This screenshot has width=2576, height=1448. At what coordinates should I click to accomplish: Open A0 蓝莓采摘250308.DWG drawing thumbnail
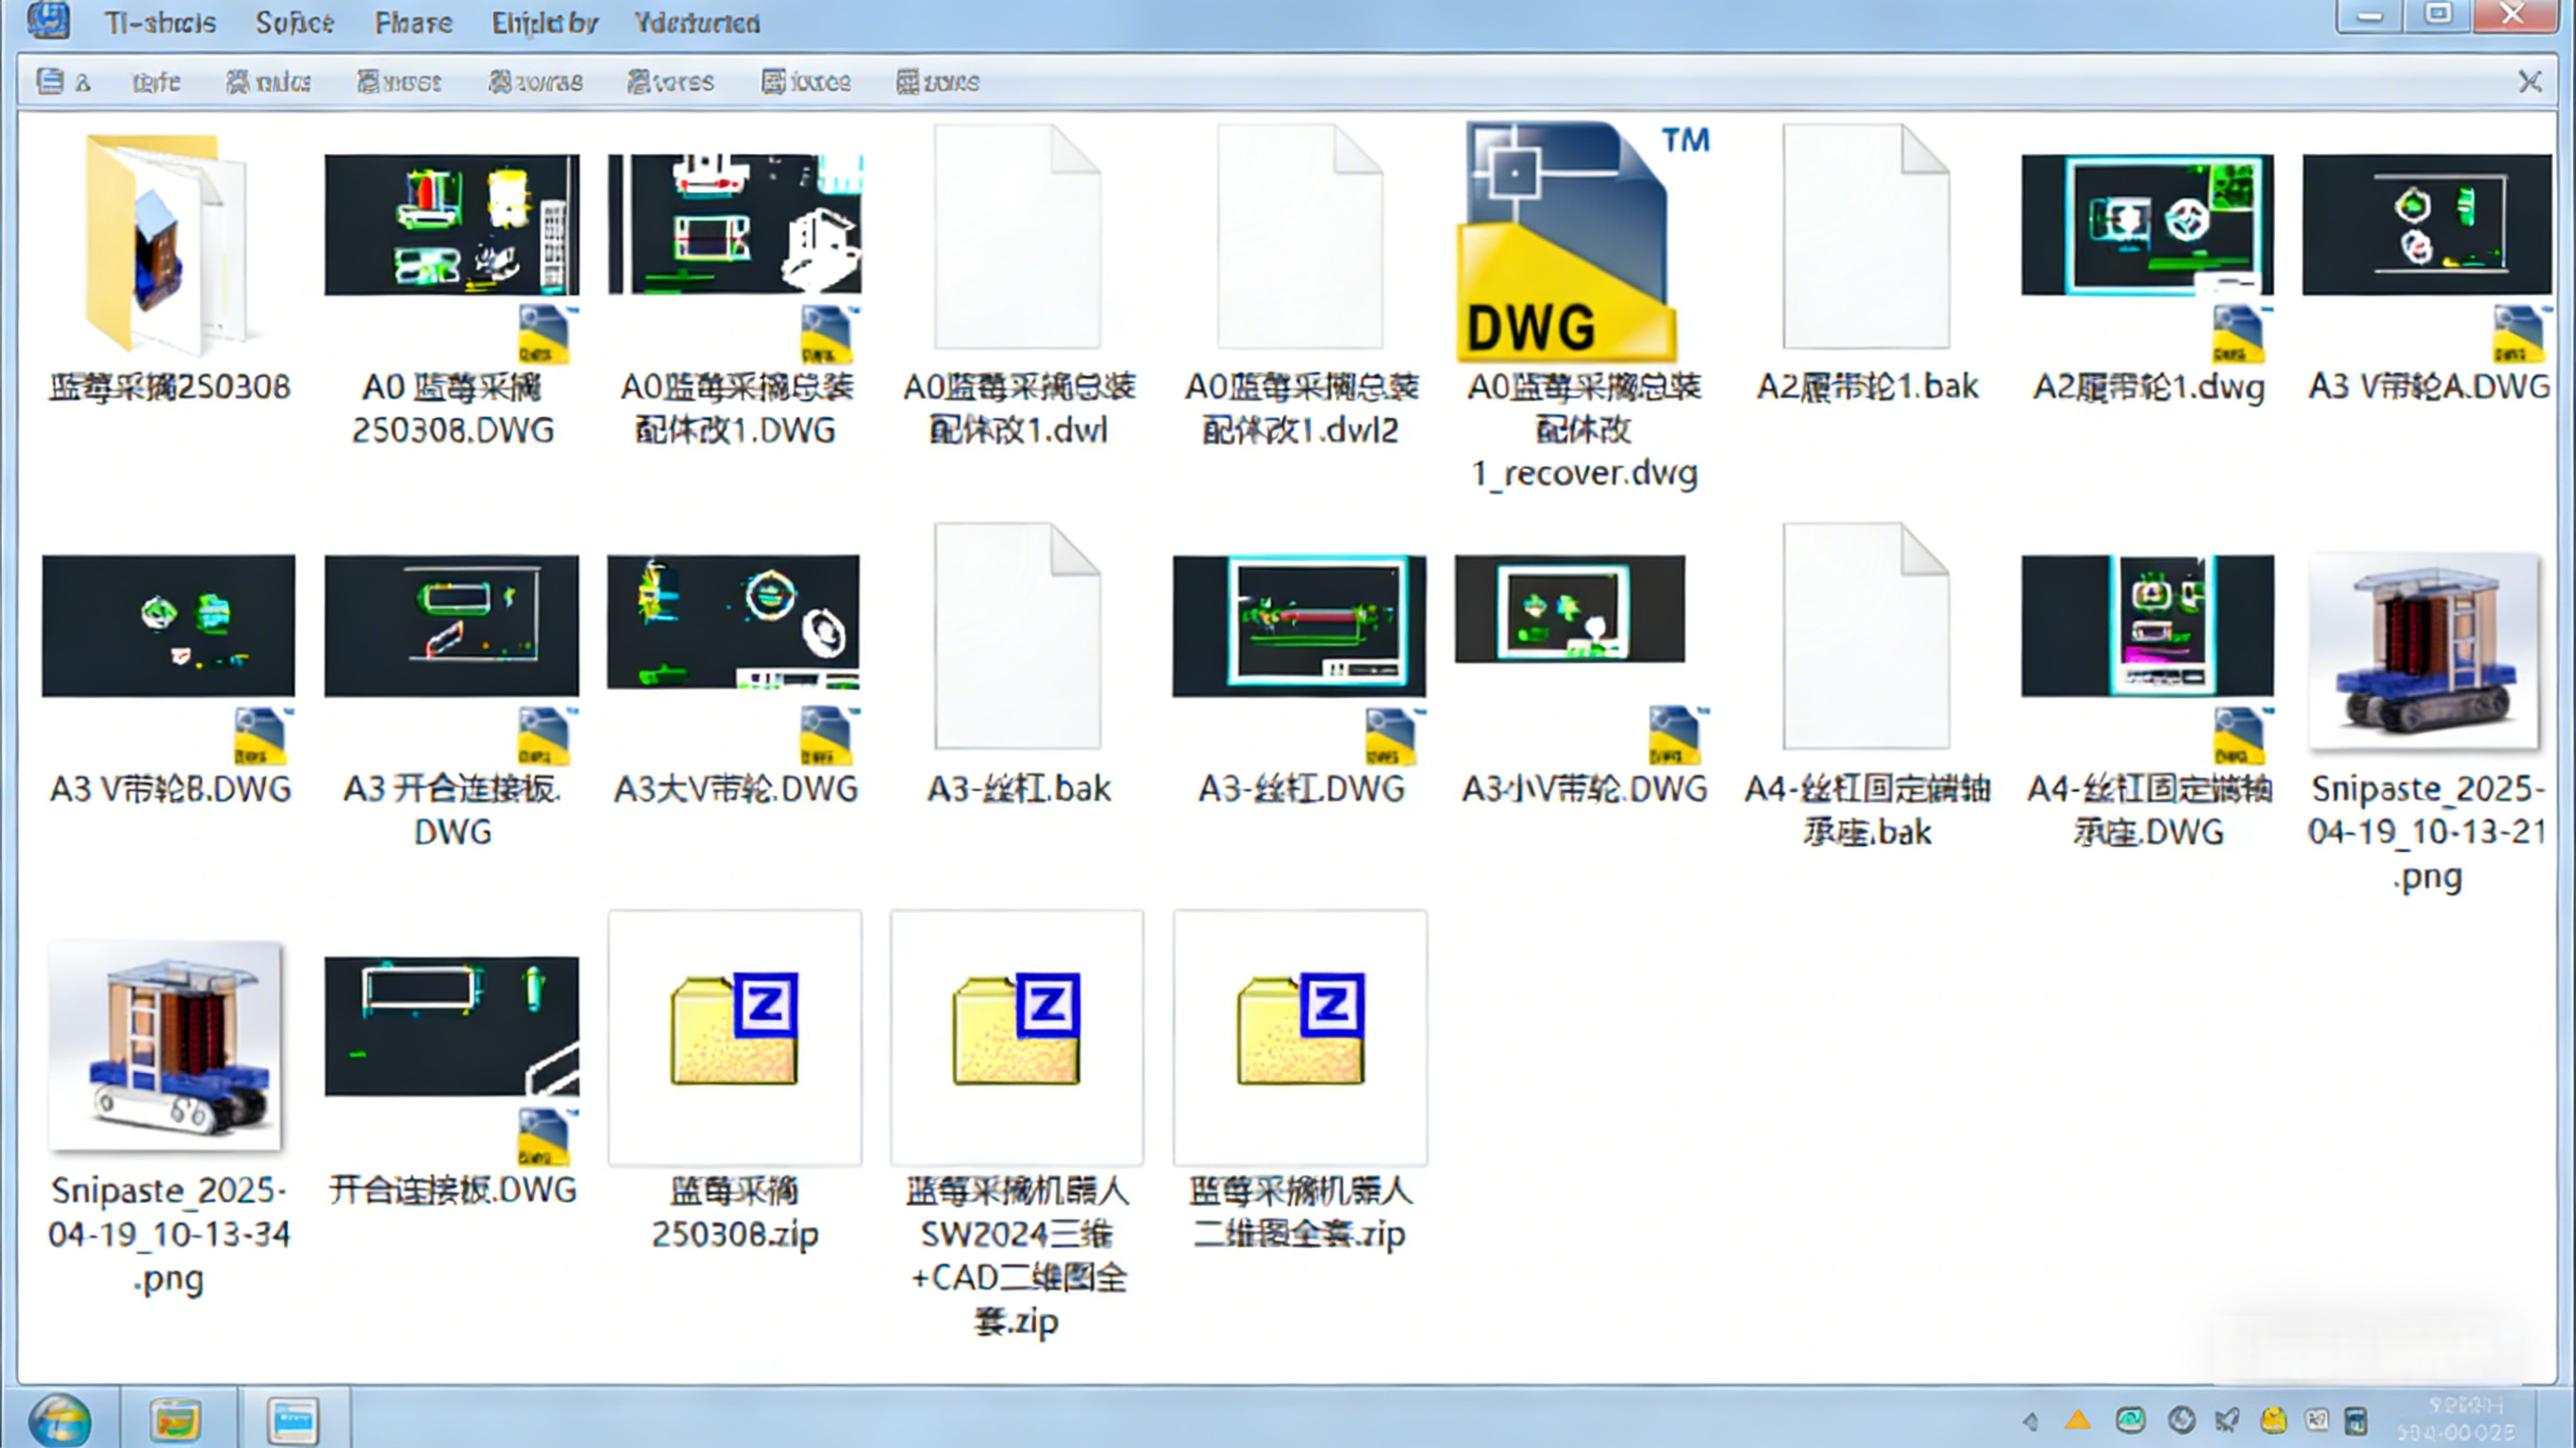point(451,225)
